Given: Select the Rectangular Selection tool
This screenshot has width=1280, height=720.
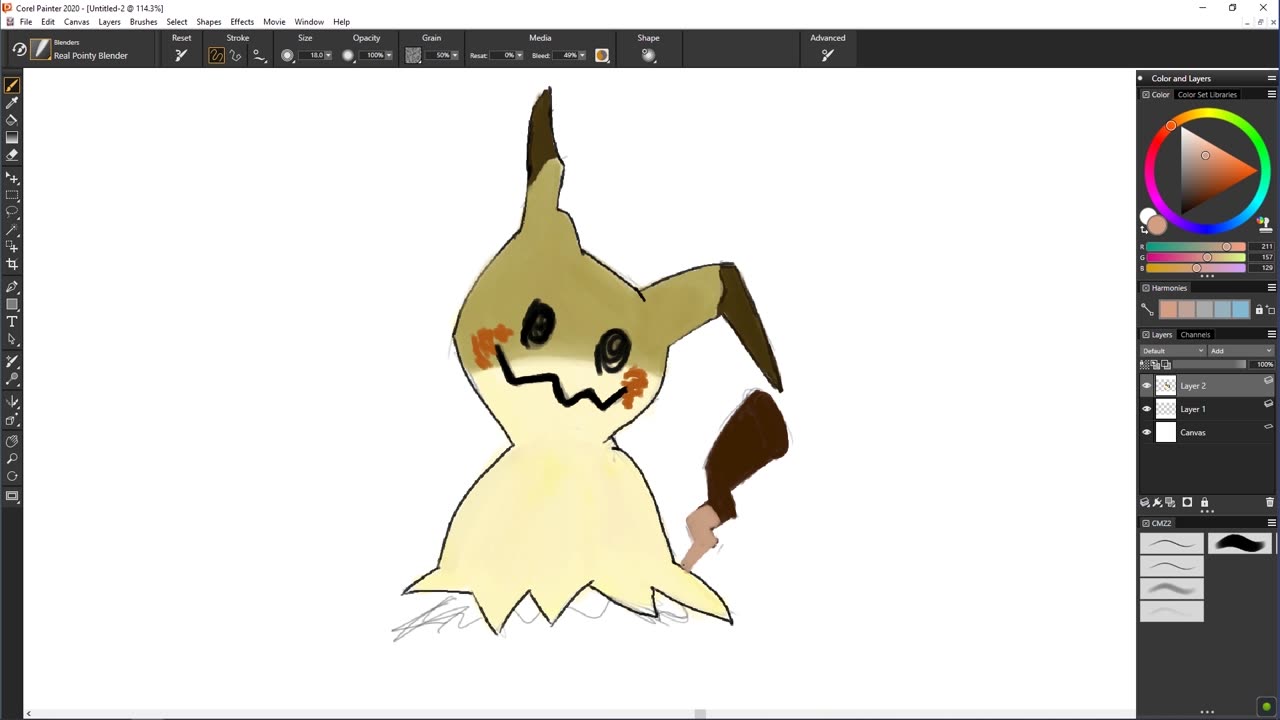Looking at the screenshot, I should (x=12, y=195).
